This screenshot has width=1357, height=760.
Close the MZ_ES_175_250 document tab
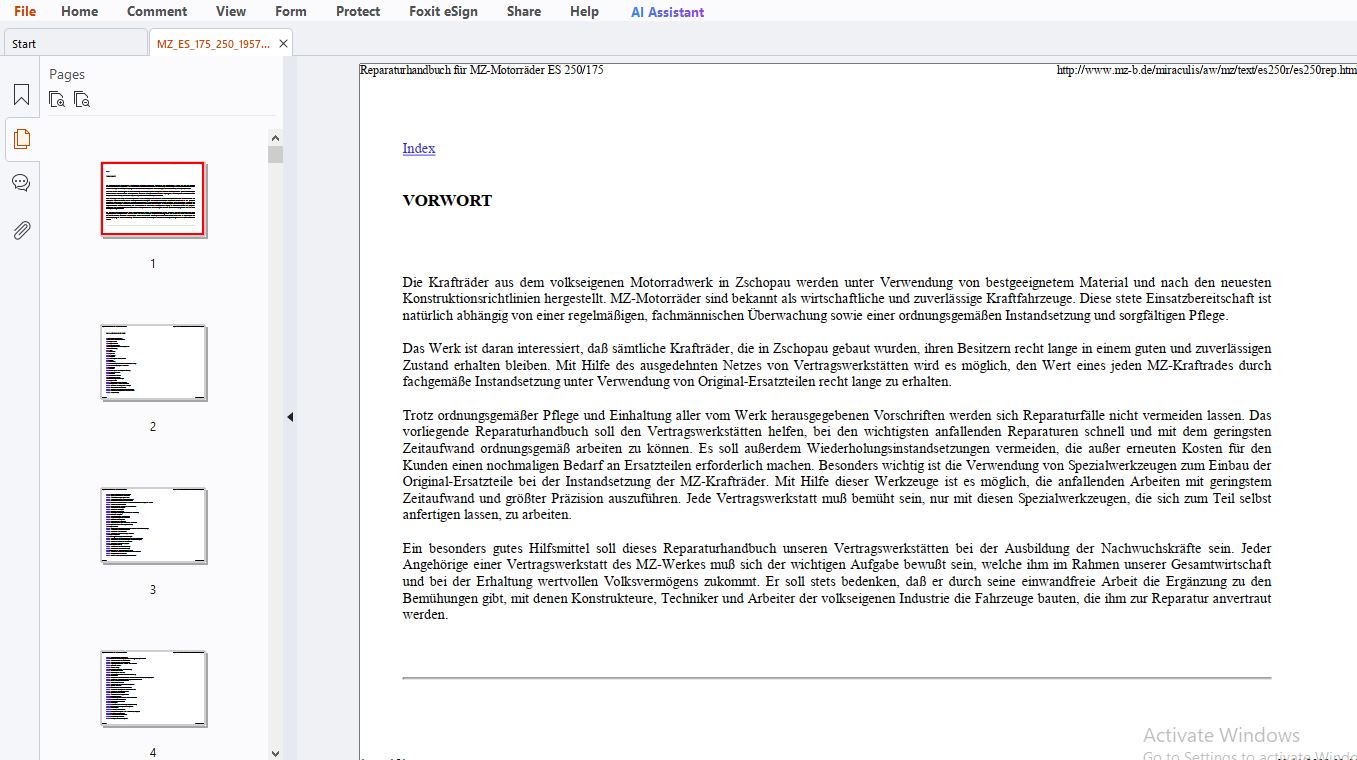coord(283,44)
